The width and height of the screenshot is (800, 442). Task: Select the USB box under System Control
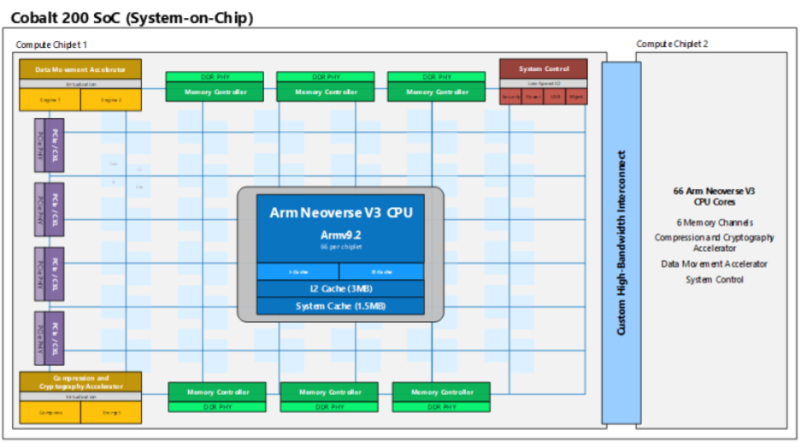point(555,97)
